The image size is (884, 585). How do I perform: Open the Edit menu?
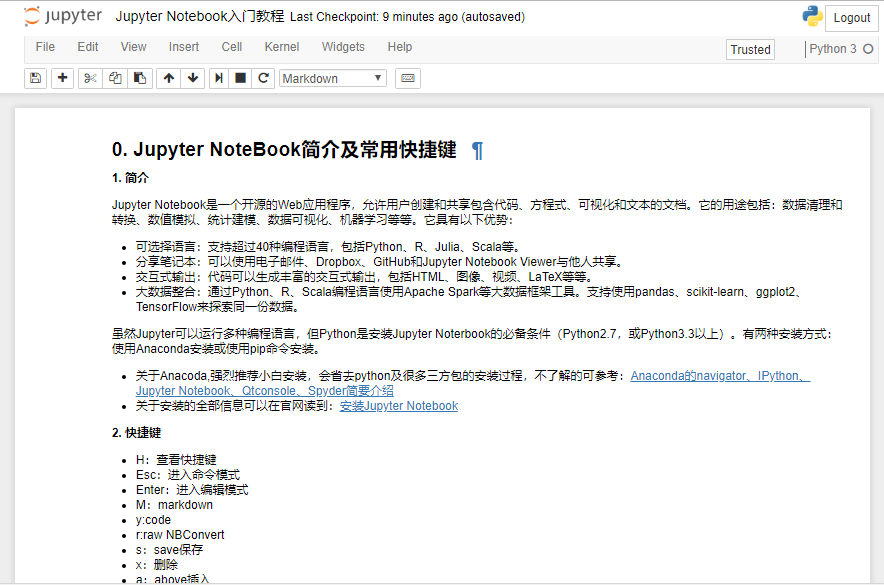click(x=88, y=47)
